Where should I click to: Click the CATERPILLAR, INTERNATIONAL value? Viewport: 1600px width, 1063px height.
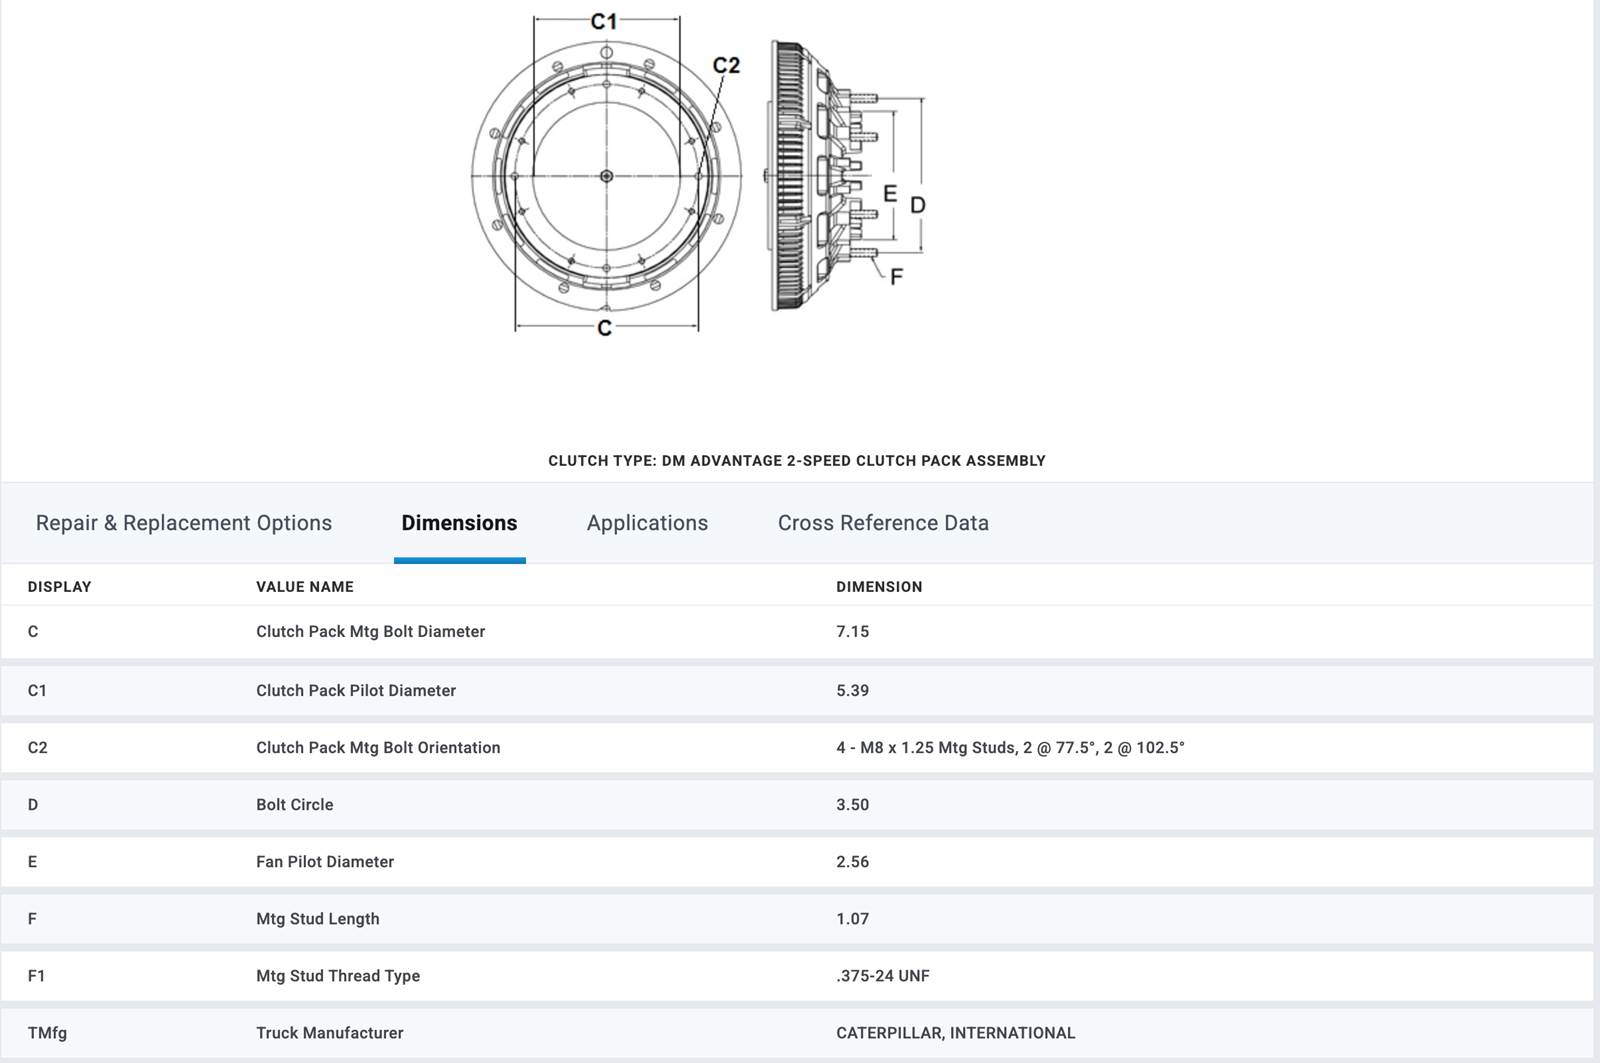point(956,1033)
